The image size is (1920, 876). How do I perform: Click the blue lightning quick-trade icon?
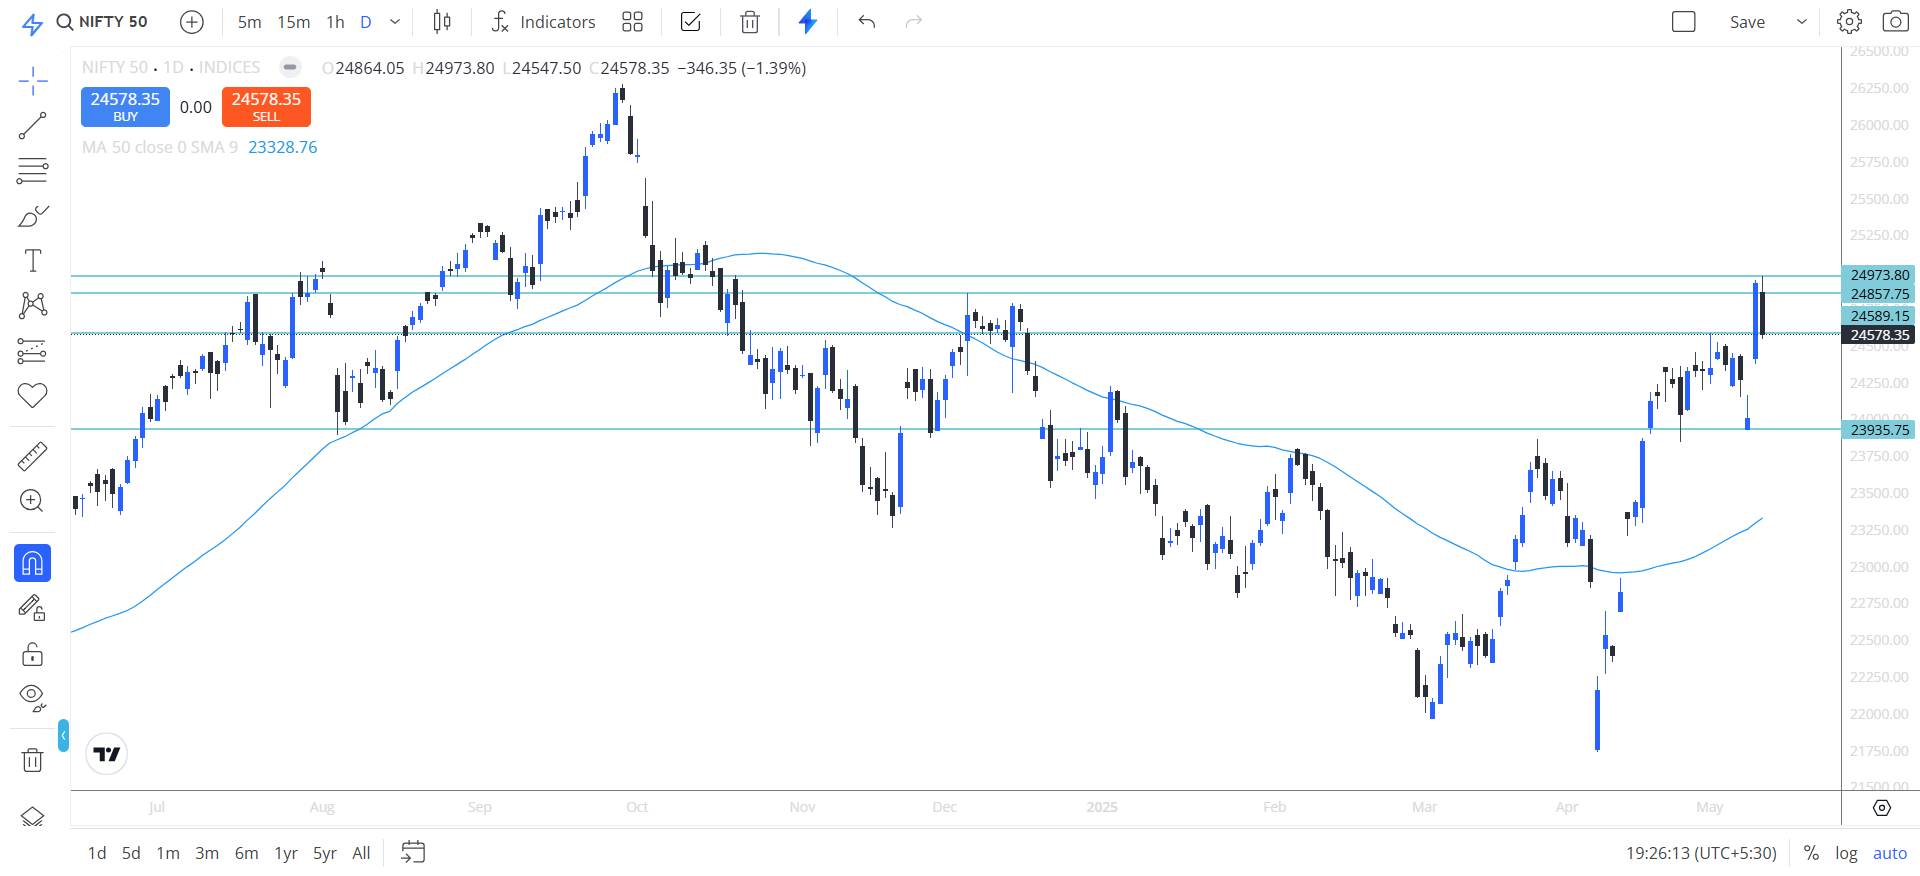(808, 22)
